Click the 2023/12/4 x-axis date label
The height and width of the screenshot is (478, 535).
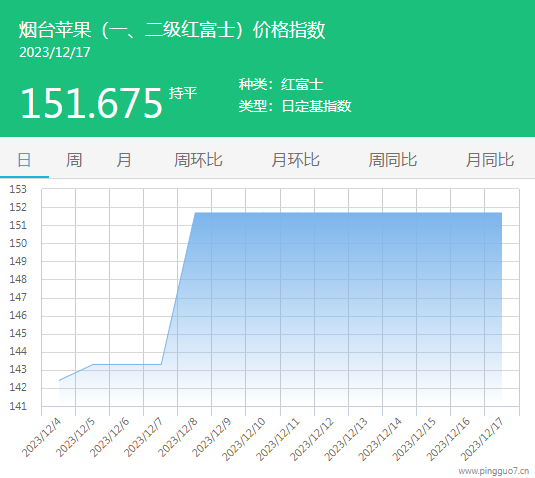(41, 438)
